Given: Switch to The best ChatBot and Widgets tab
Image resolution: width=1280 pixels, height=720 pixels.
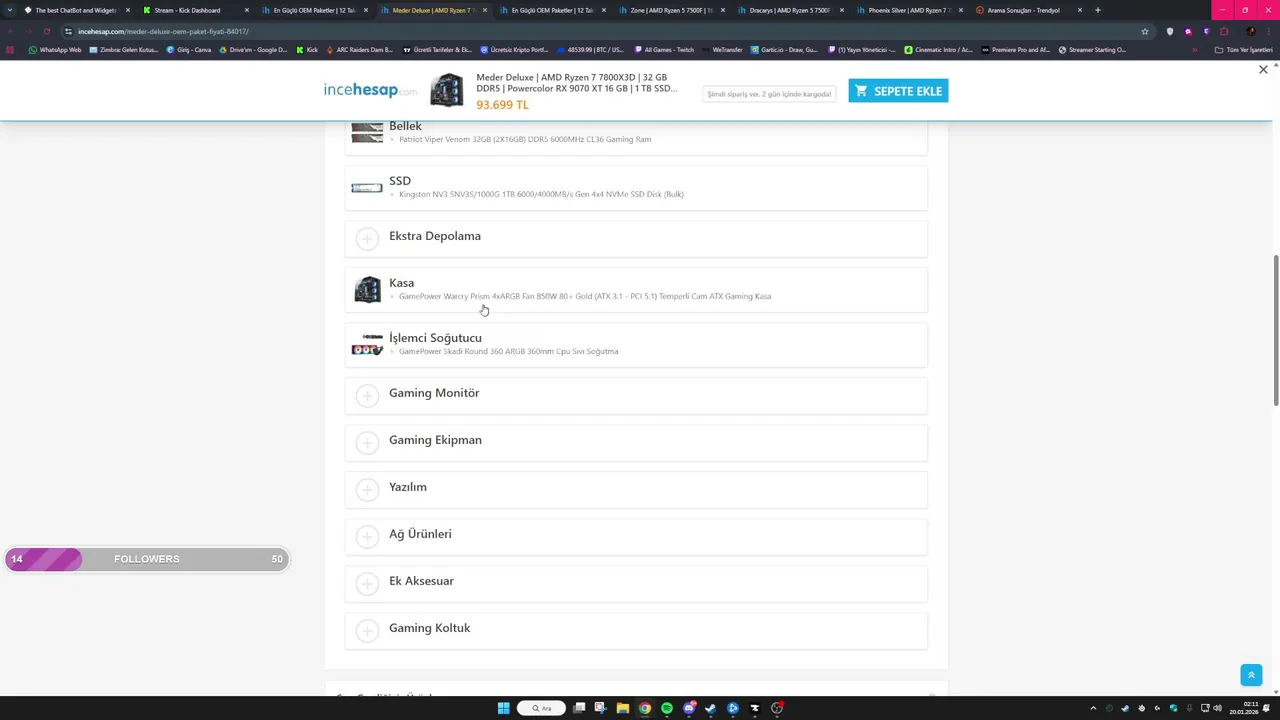Looking at the screenshot, I should 77,10.
